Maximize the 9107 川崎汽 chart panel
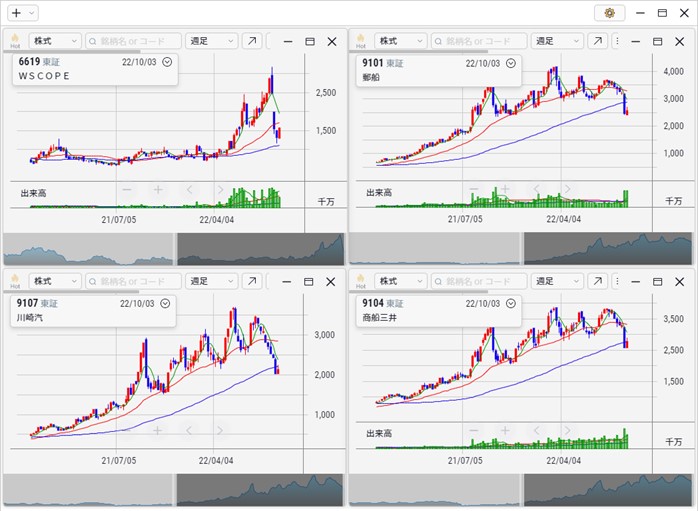698x511 pixels. pyautogui.click(x=308, y=281)
